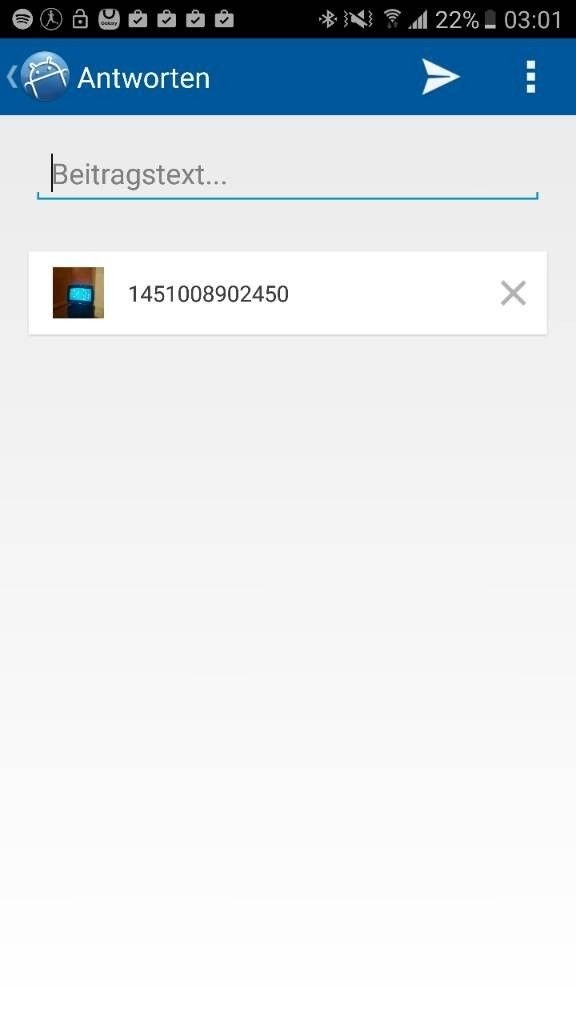Tap the Bluetooth status icon
This screenshot has height=1024, width=576.
[x=327, y=20]
